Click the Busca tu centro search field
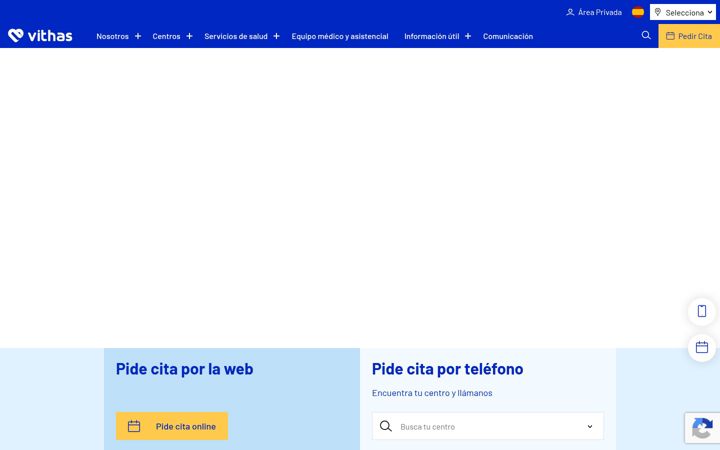The height and width of the screenshot is (450, 720). (488, 427)
